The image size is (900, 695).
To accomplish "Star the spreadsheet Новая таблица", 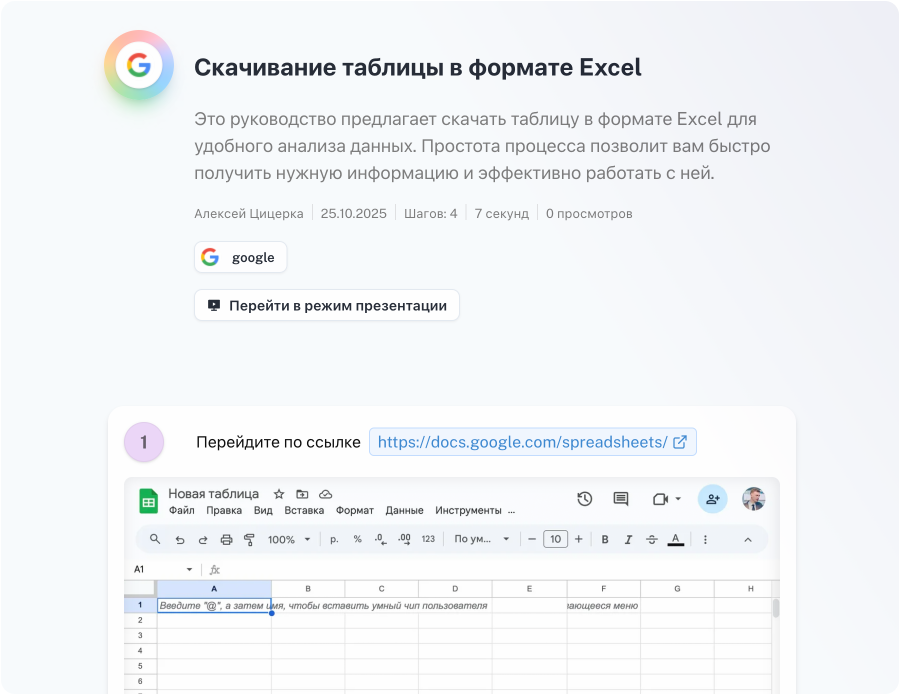I will 279,494.
